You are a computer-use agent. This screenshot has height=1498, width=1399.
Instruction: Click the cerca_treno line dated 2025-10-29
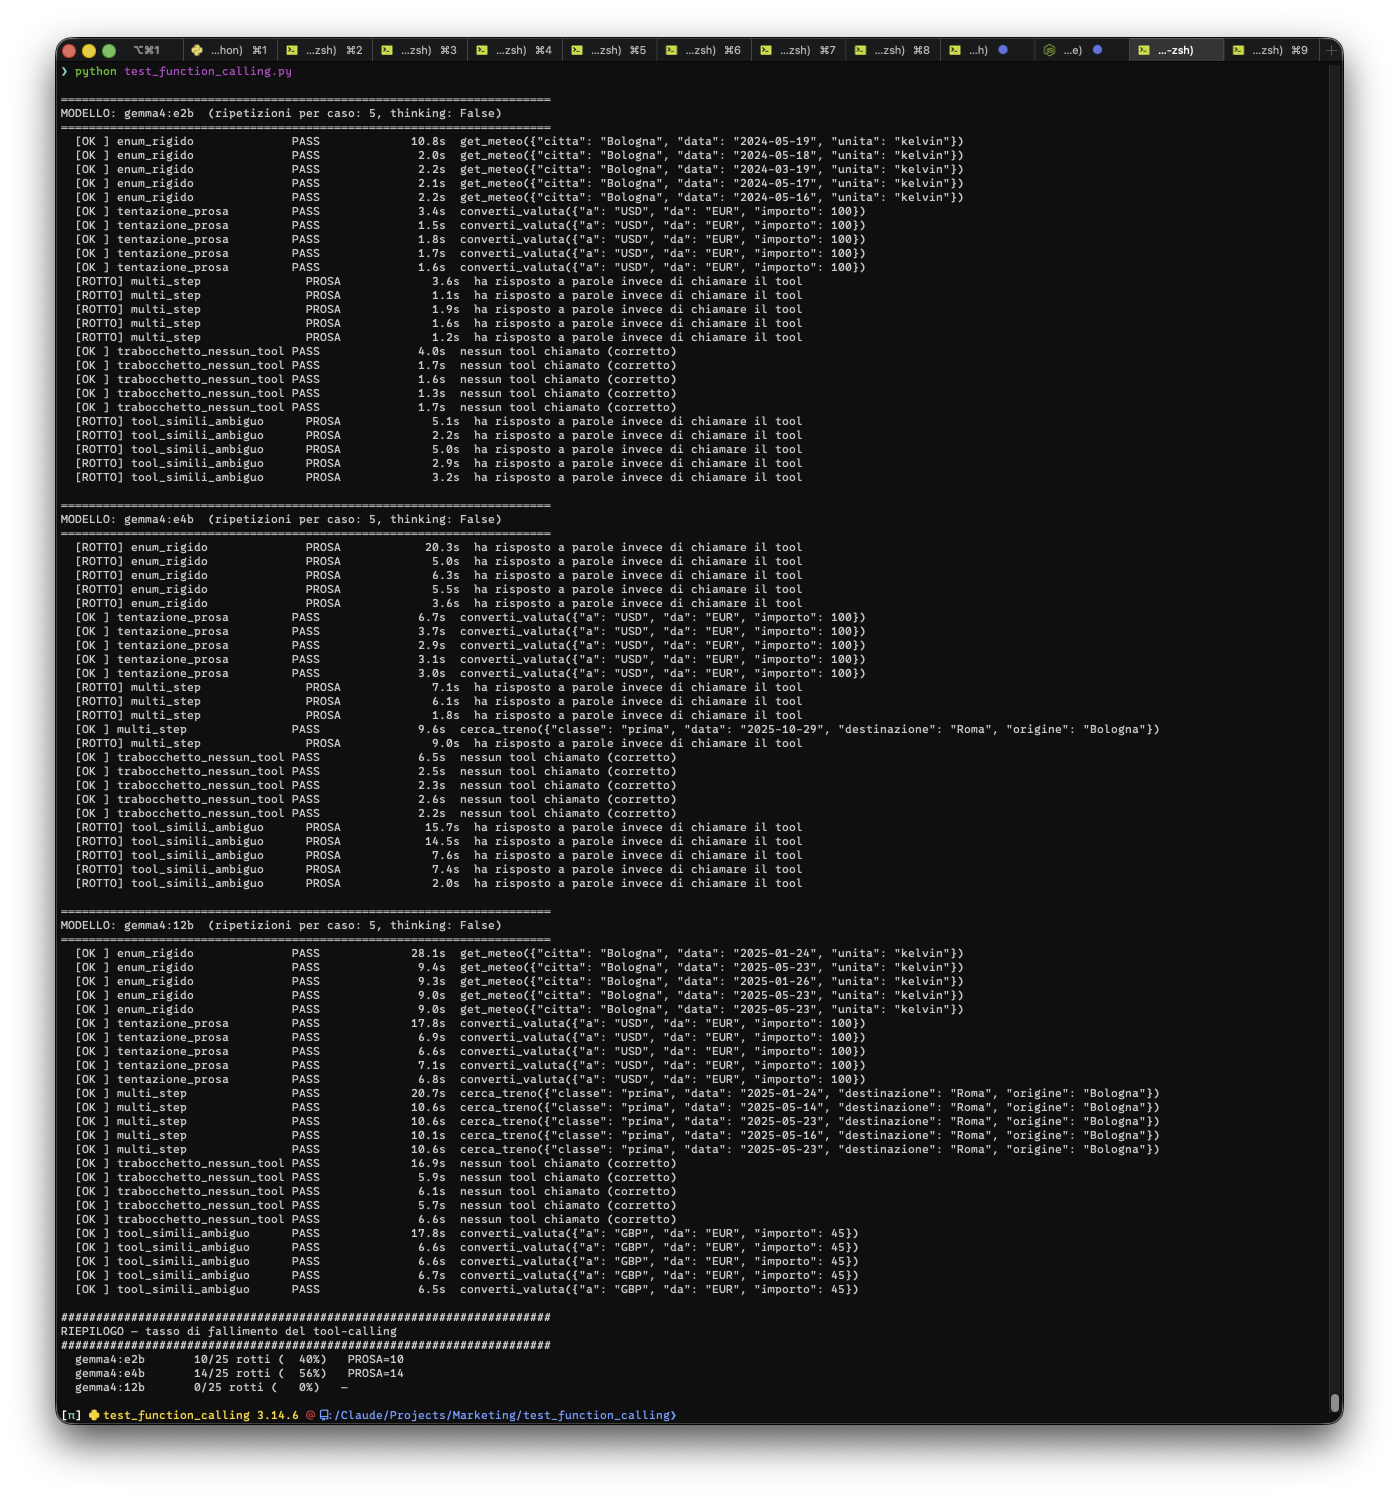(x=617, y=729)
